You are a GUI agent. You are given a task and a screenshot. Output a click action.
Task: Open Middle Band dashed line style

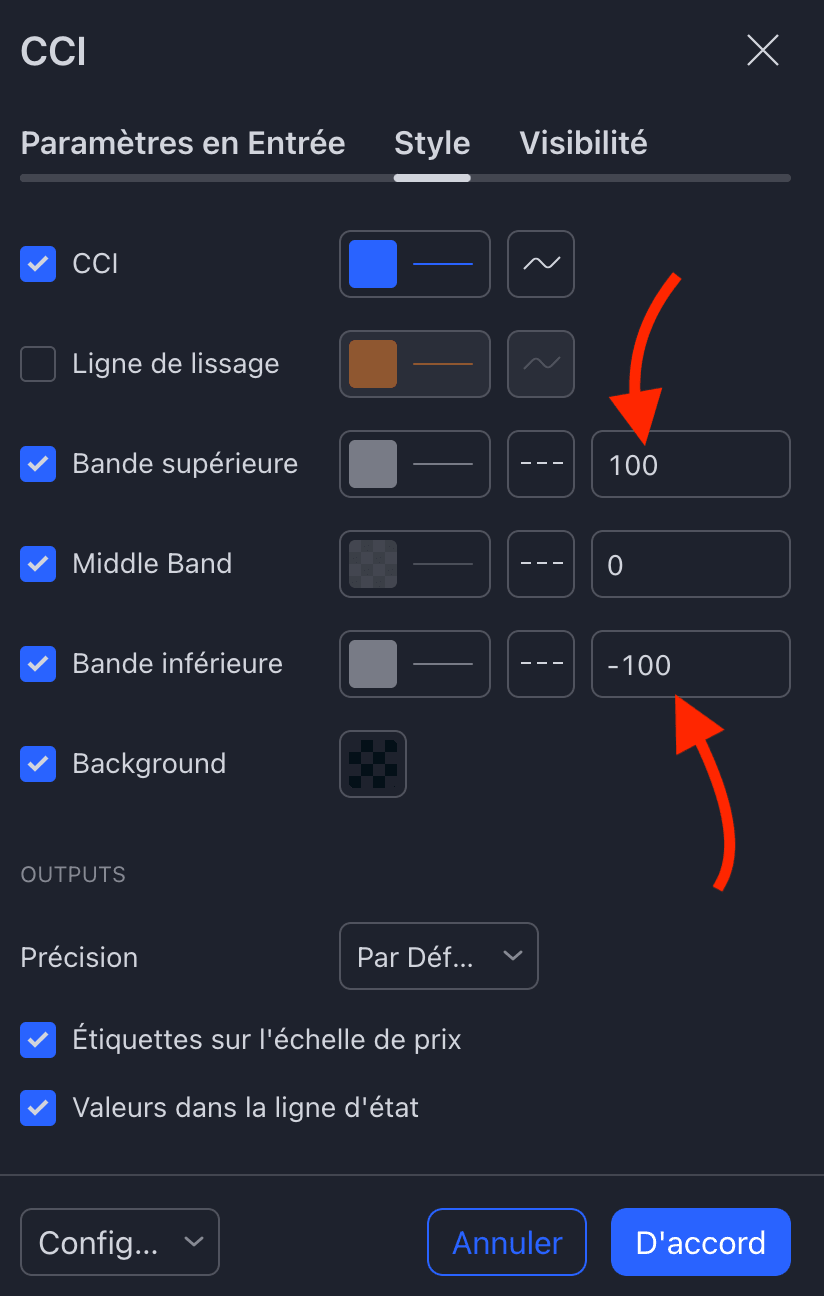click(x=541, y=564)
